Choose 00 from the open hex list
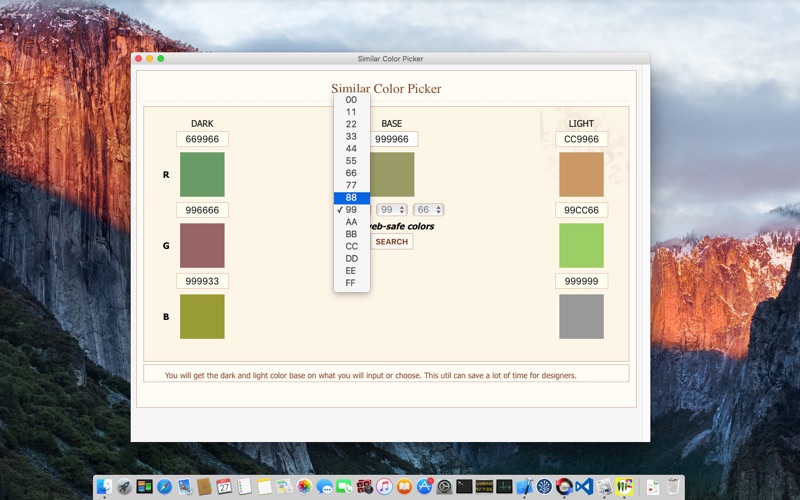Image resolution: width=800 pixels, height=500 pixels. click(x=352, y=100)
